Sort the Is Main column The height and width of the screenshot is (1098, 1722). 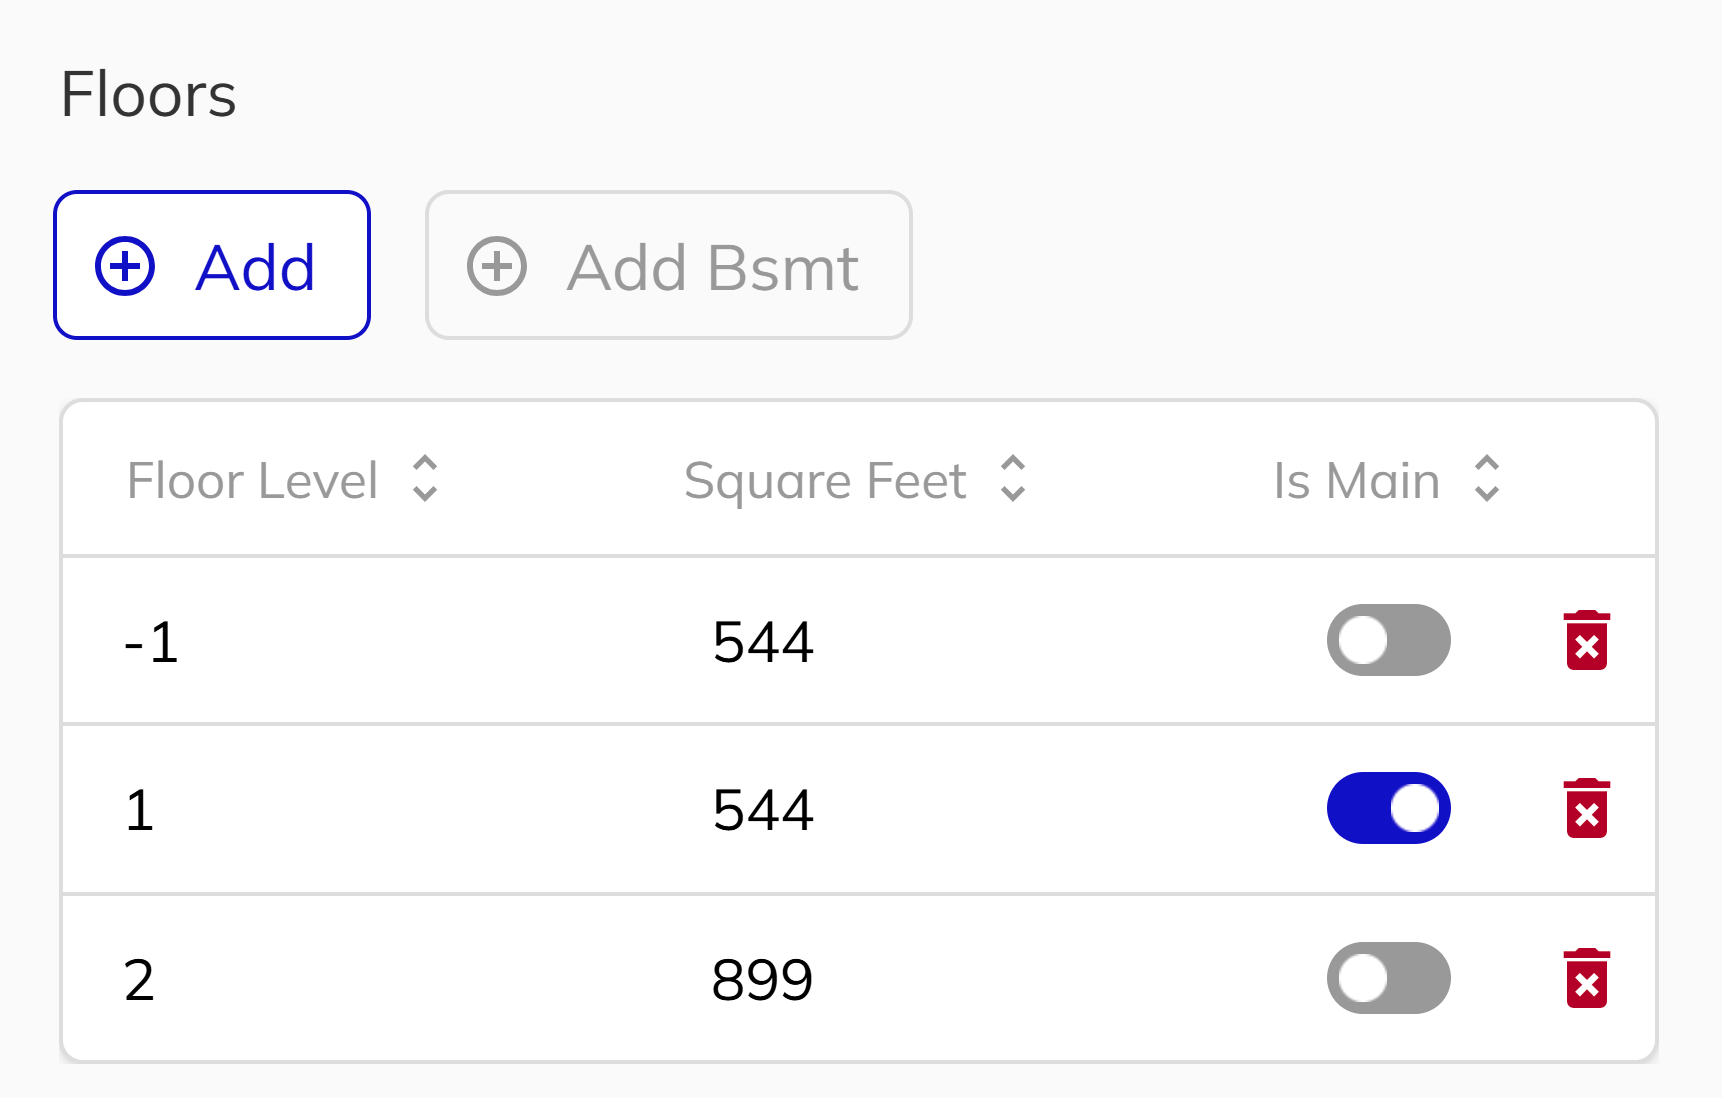pos(1487,480)
